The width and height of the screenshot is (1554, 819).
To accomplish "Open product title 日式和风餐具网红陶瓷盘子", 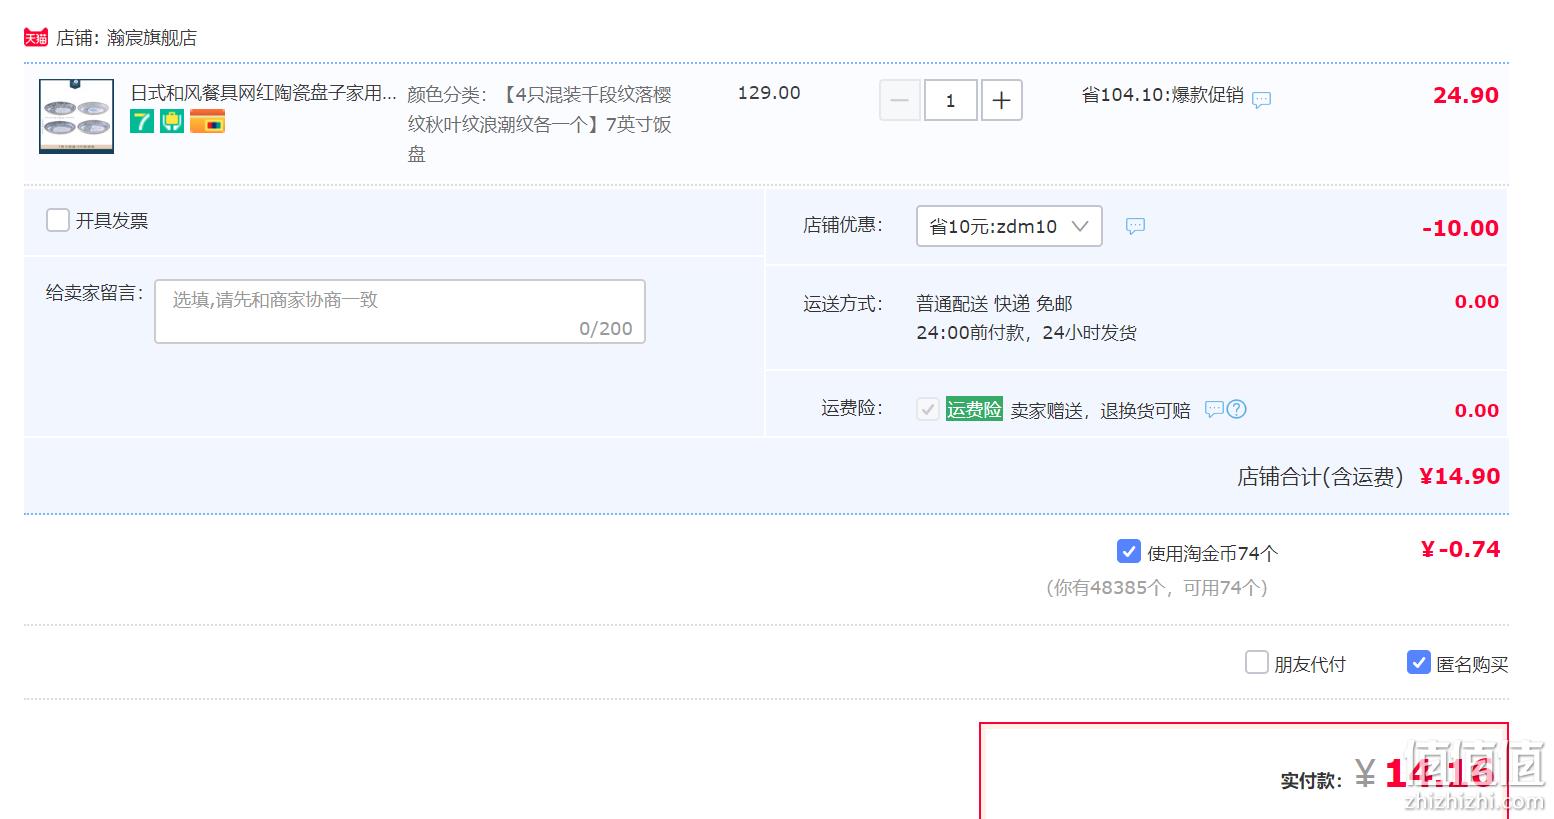I will tap(264, 93).
